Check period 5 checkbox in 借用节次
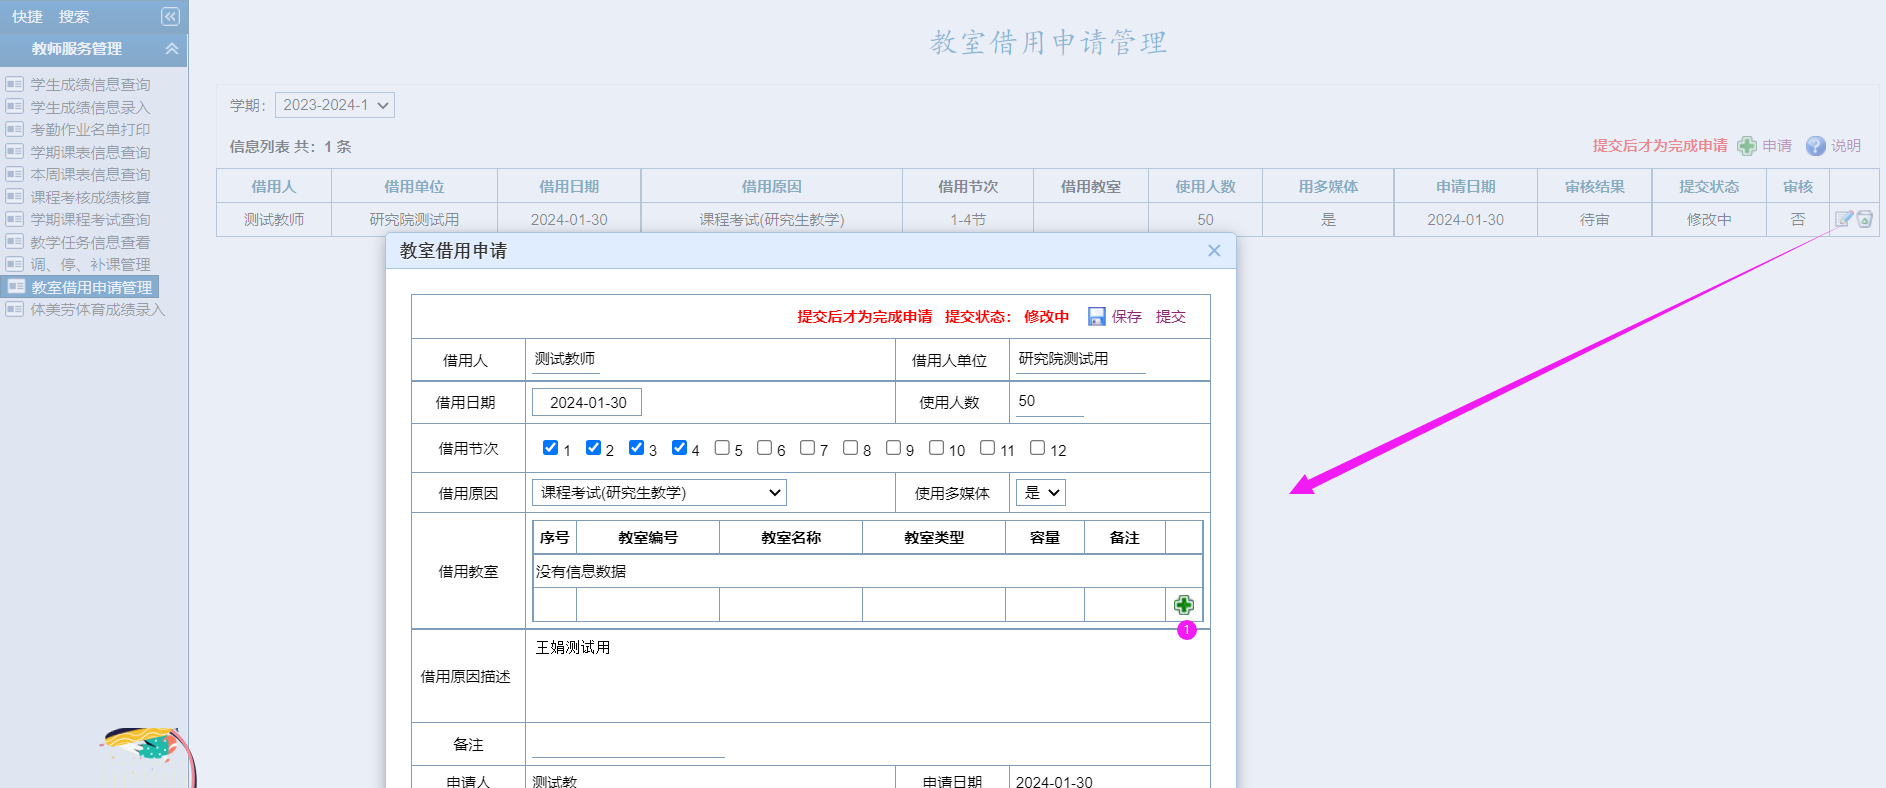 722,448
